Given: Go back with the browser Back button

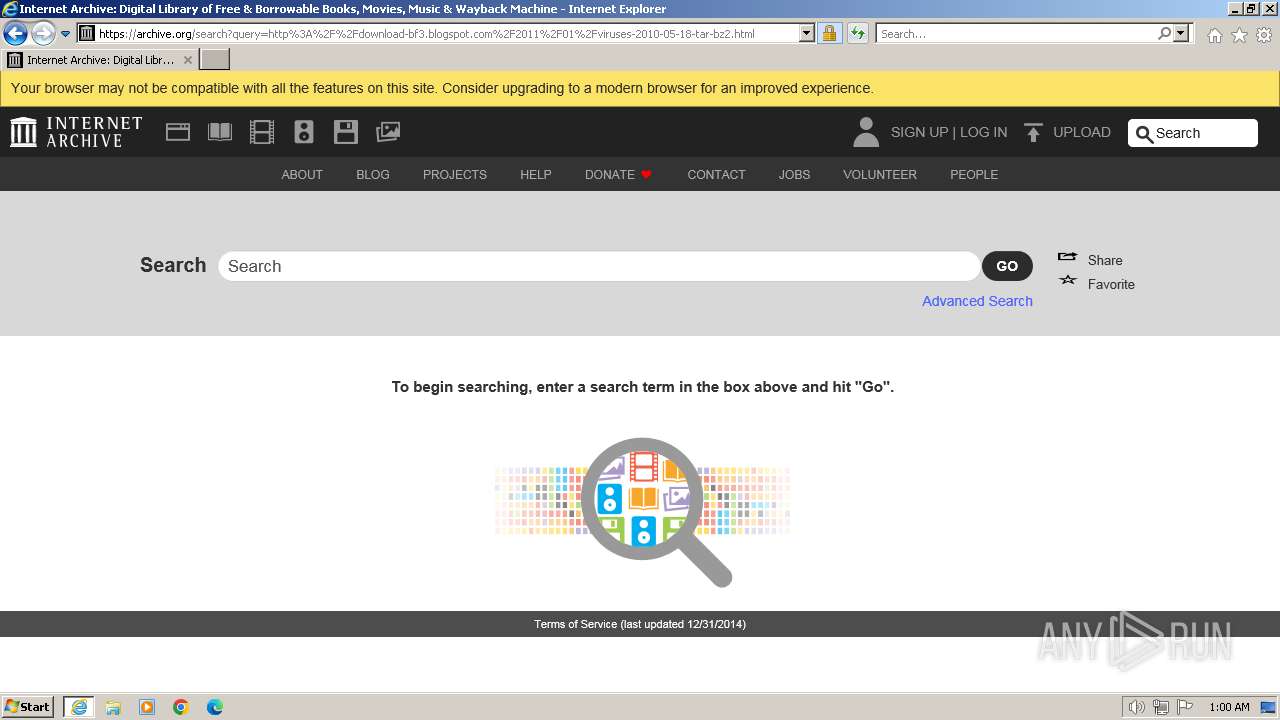Looking at the screenshot, I should pyautogui.click(x=15, y=33).
